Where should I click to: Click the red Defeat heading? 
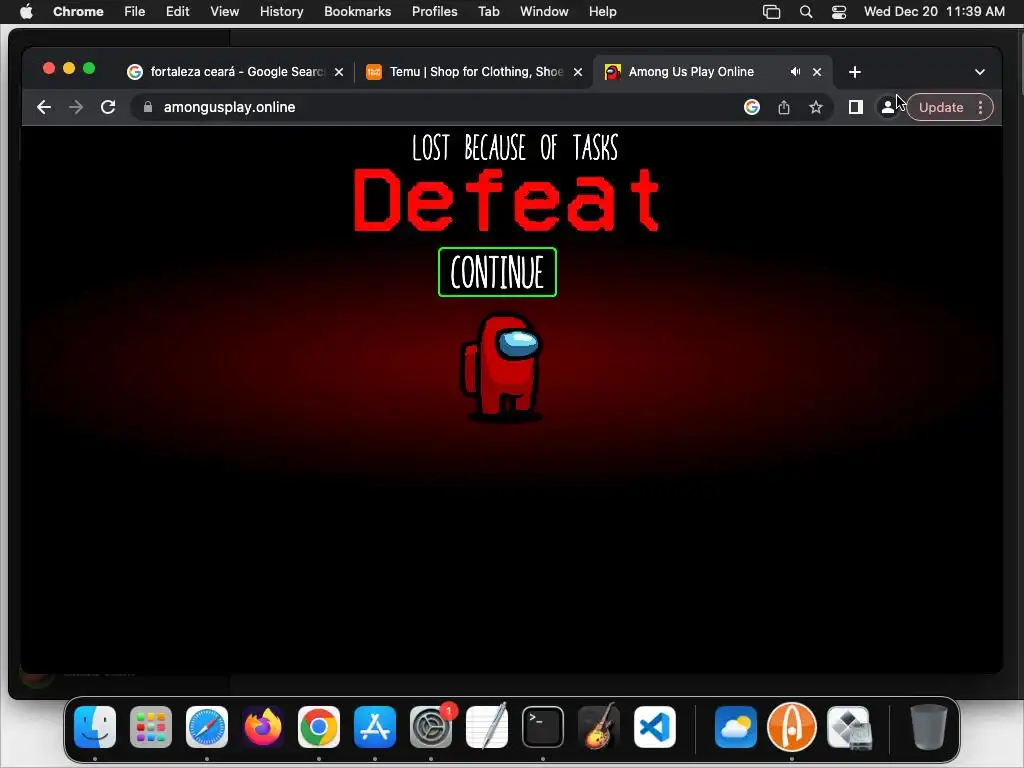tap(507, 200)
